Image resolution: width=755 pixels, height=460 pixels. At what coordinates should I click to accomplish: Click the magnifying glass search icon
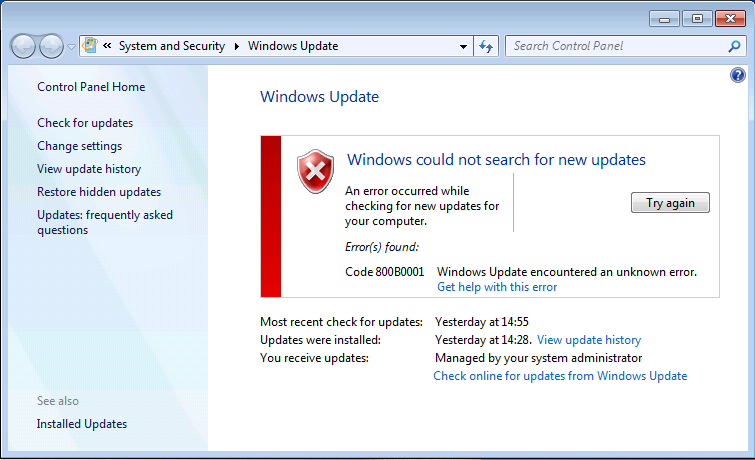tap(734, 46)
